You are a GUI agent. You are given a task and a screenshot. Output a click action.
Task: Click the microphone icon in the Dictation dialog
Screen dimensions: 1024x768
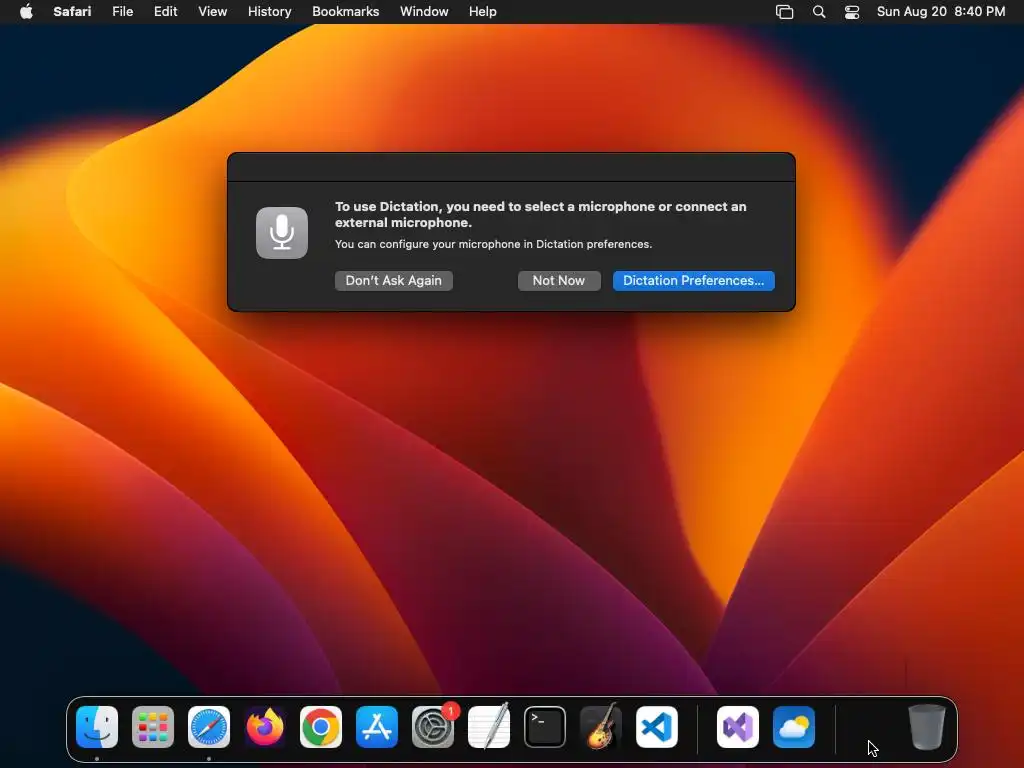282,233
